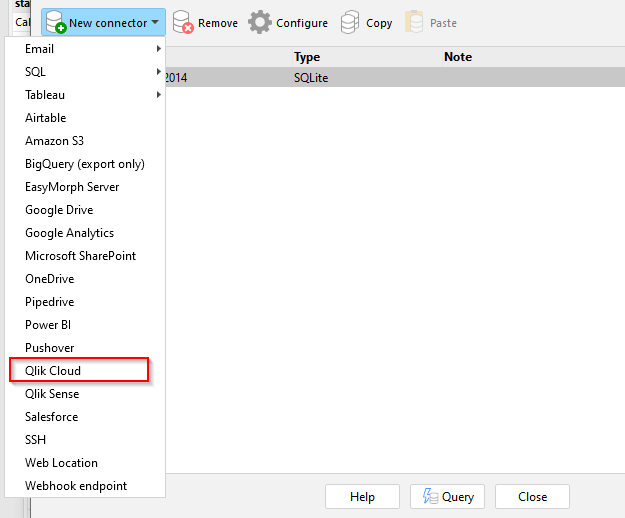
Task: Expand the Tableau submenu
Action: [85, 95]
